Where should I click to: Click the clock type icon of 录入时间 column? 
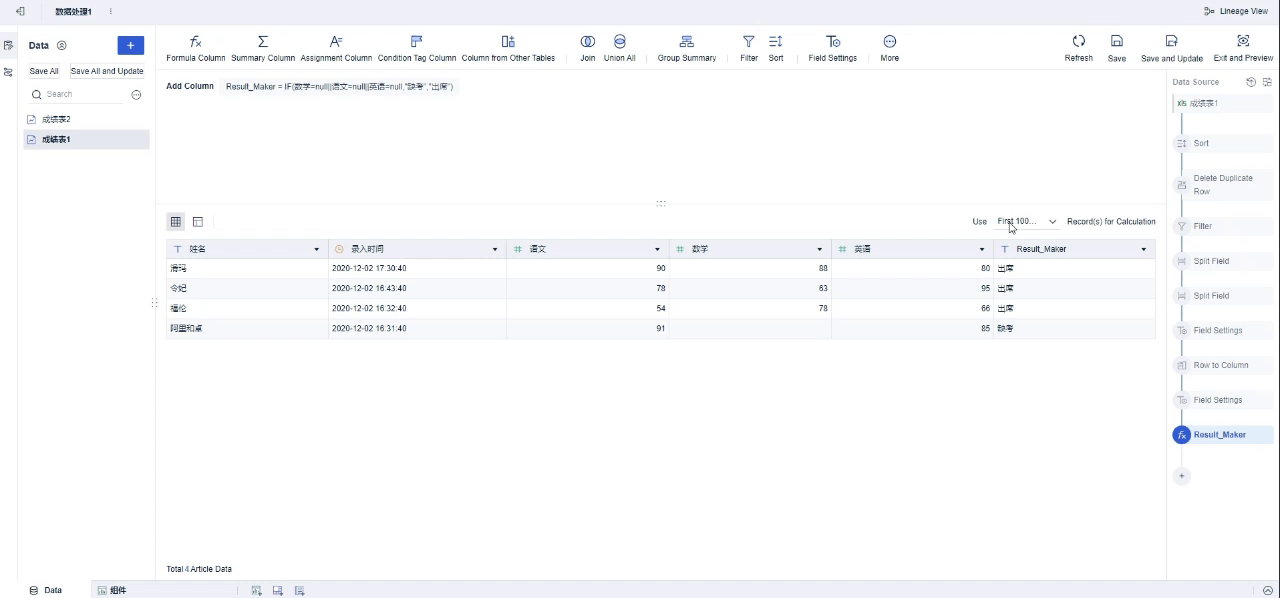pos(339,249)
